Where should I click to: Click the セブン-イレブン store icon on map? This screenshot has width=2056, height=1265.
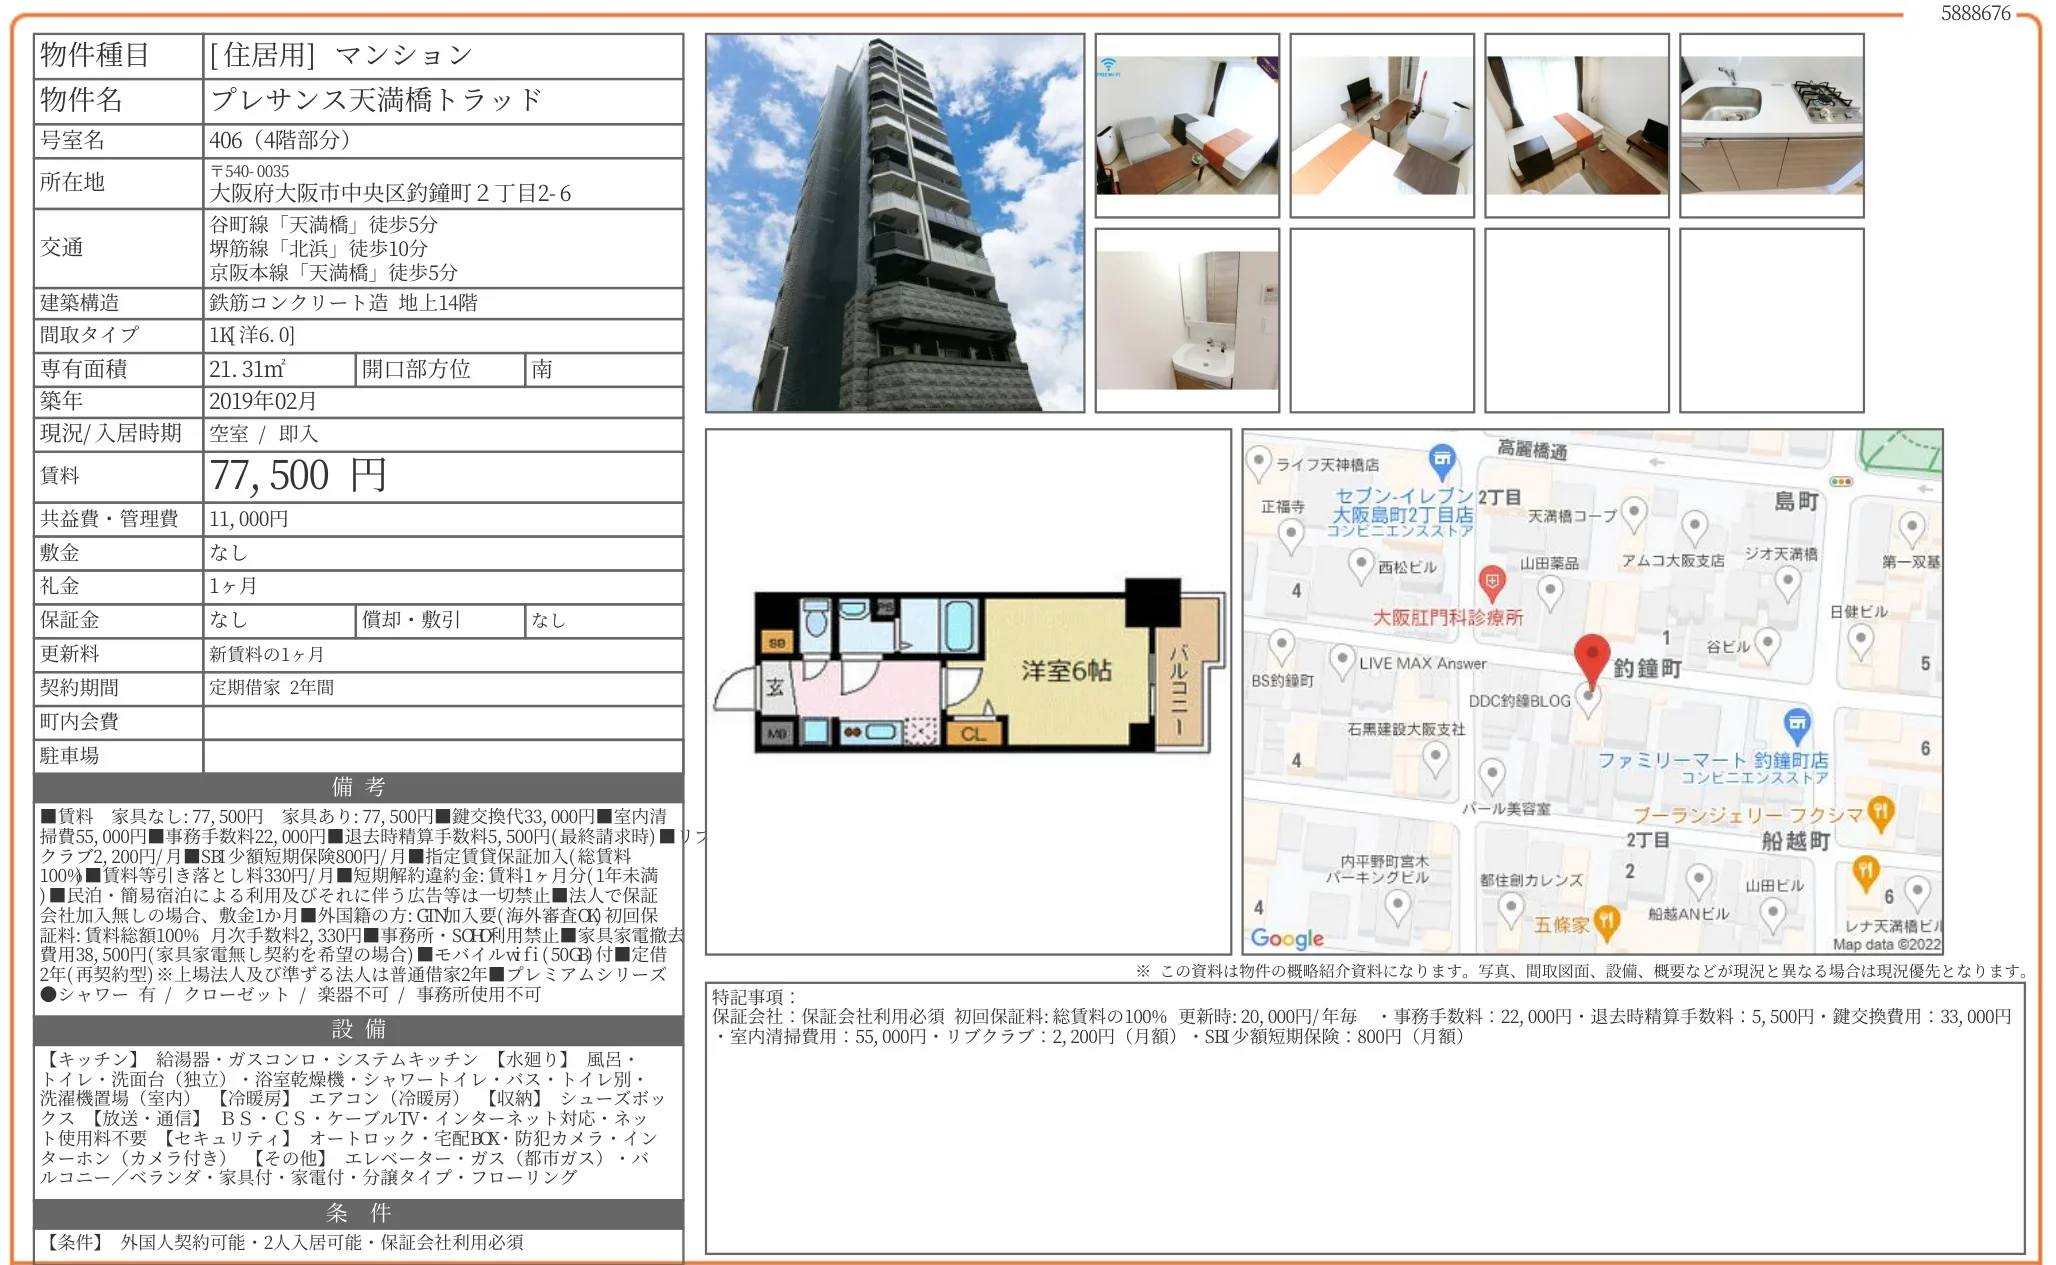(1441, 461)
